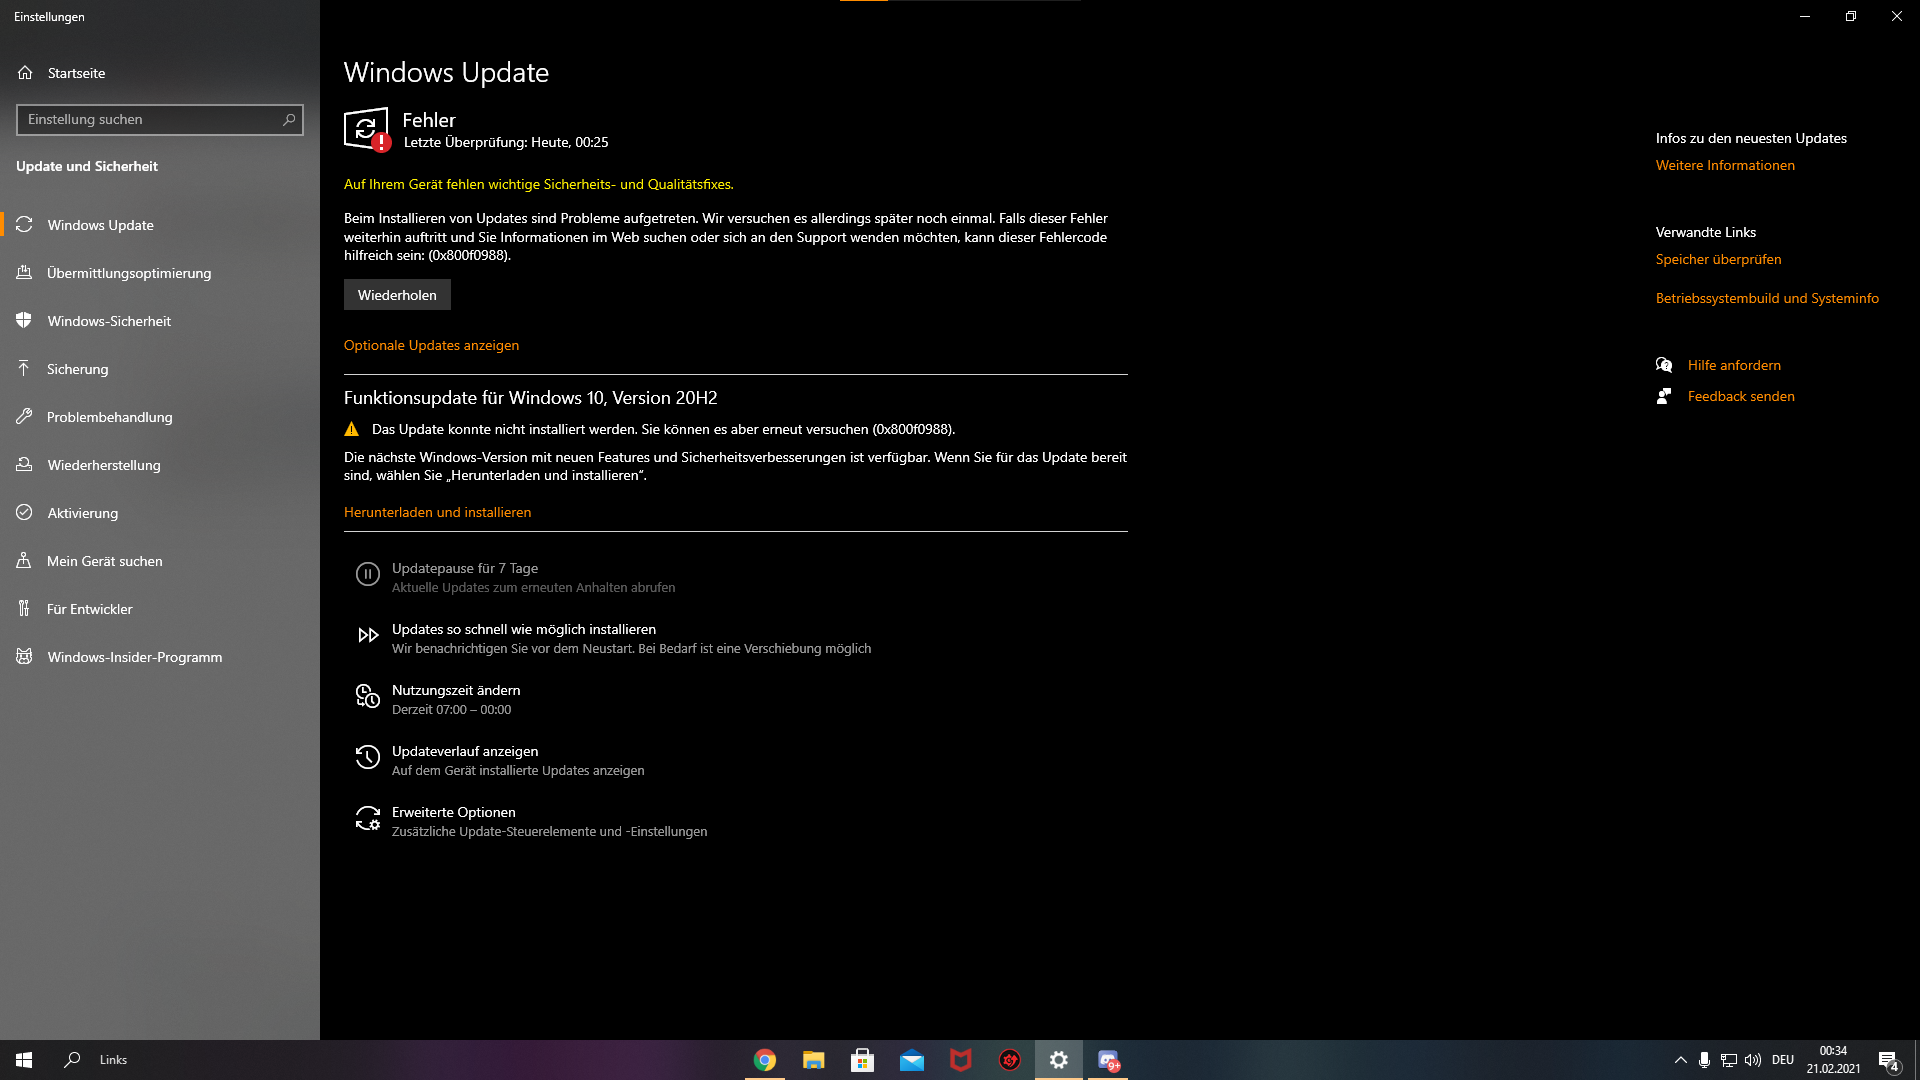The height and width of the screenshot is (1080, 1920).
Task: Click the search magnifier in Einstellung suchen
Action: click(289, 120)
